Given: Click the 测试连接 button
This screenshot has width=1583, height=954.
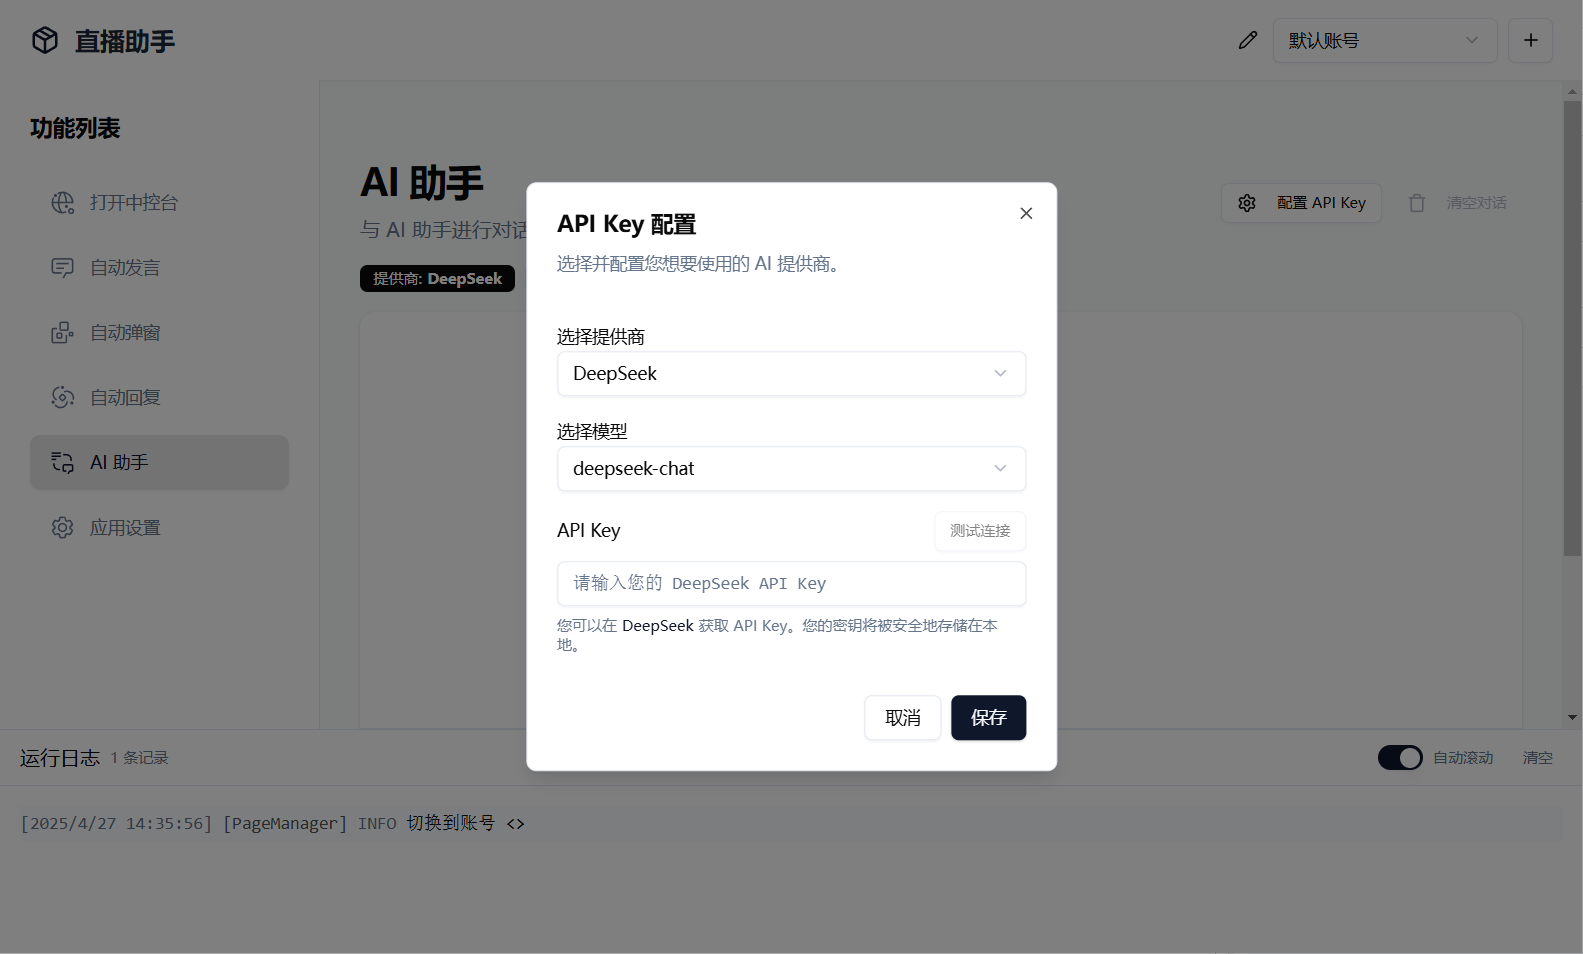Looking at the screenshot, I should pyautogui.click(x=980, y=531).
